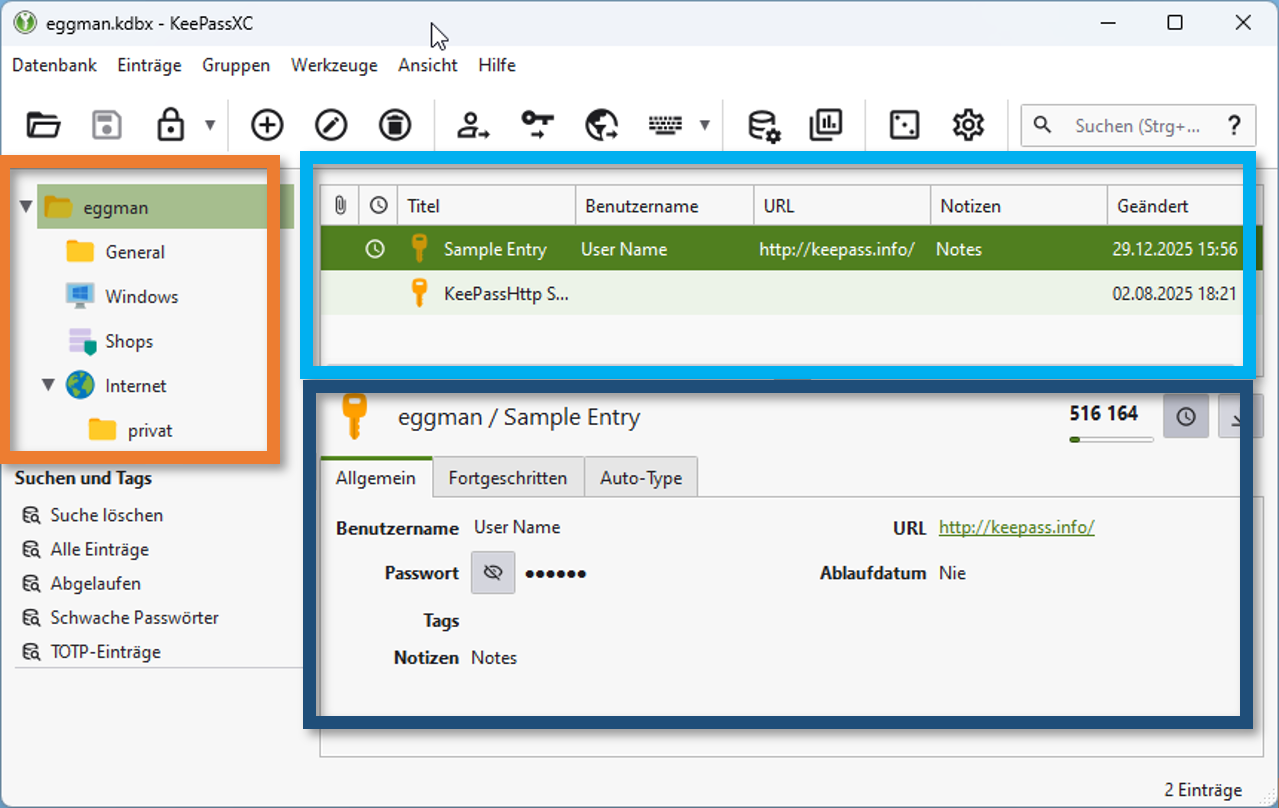Collapse the Internet group tree arrow
This screenshot has height=808, width=1279.
point(48,385)
